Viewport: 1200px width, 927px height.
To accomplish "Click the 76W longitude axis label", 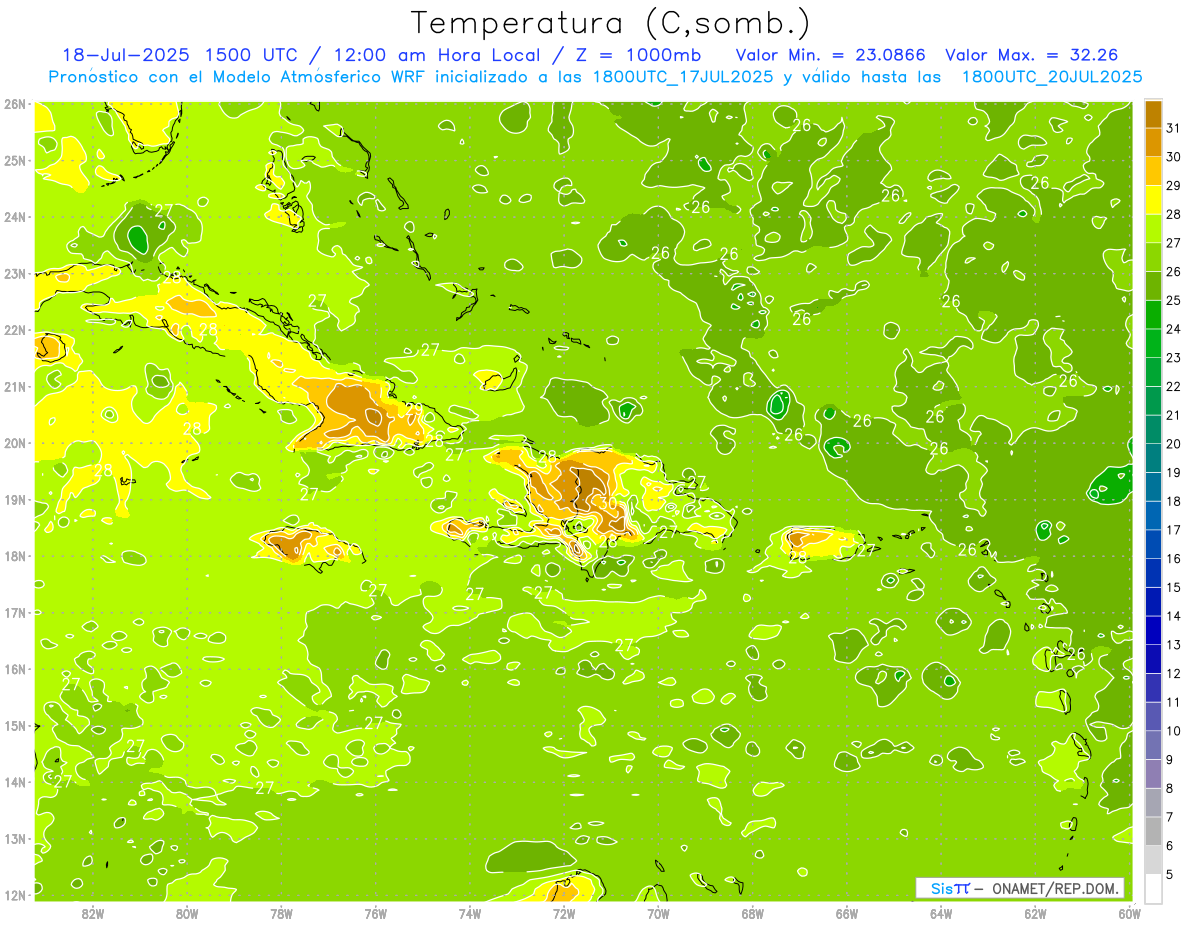I will click(x=376, y=913).
